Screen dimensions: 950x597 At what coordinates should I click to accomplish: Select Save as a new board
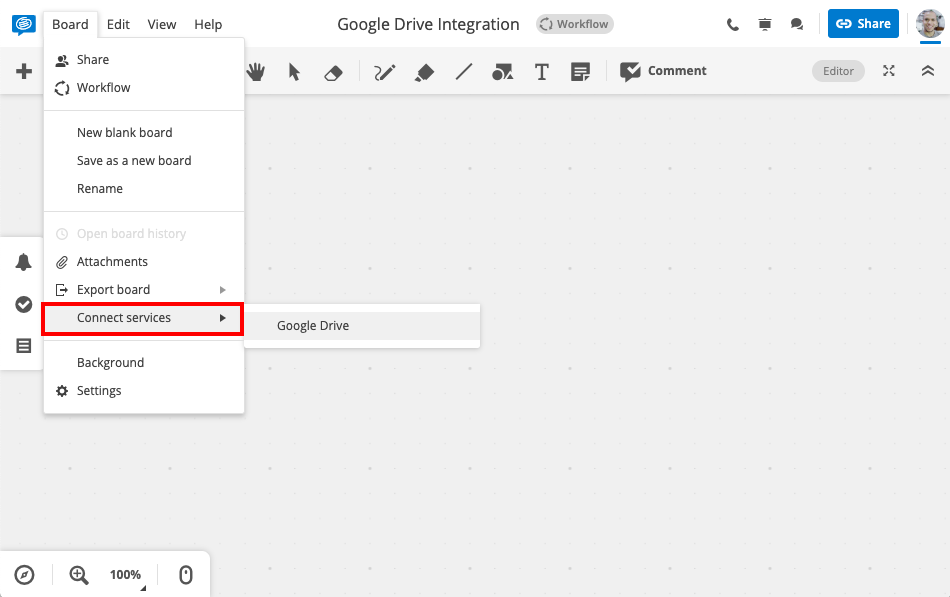pyautogui.click(x=144, y=161)
